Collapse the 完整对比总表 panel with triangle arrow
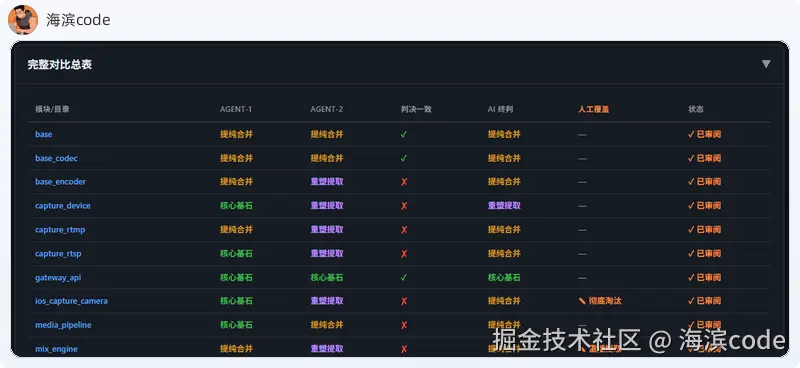The height and width of the screenshot is (368, 800). pyautogui.click(x=766, y=64)
